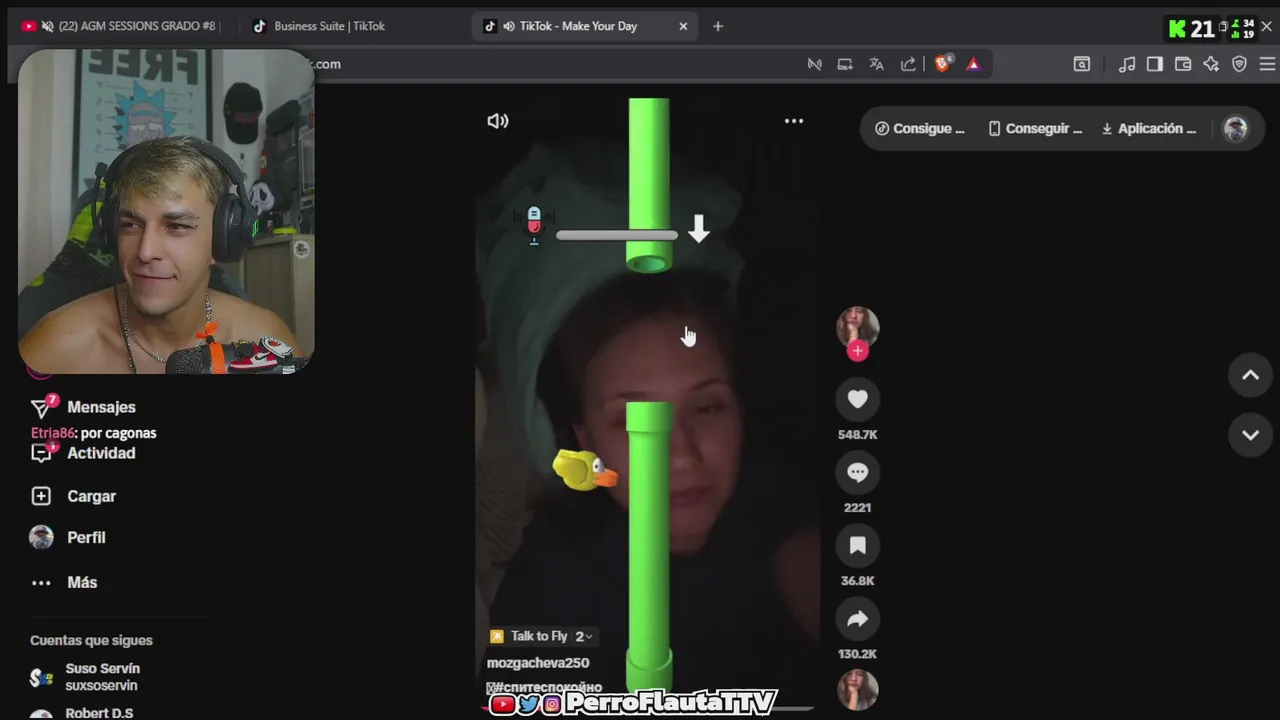This screenshot has height=720, width=1280.
Task: Open the browser hamburger menu
Action: (x=1267, y=64)
